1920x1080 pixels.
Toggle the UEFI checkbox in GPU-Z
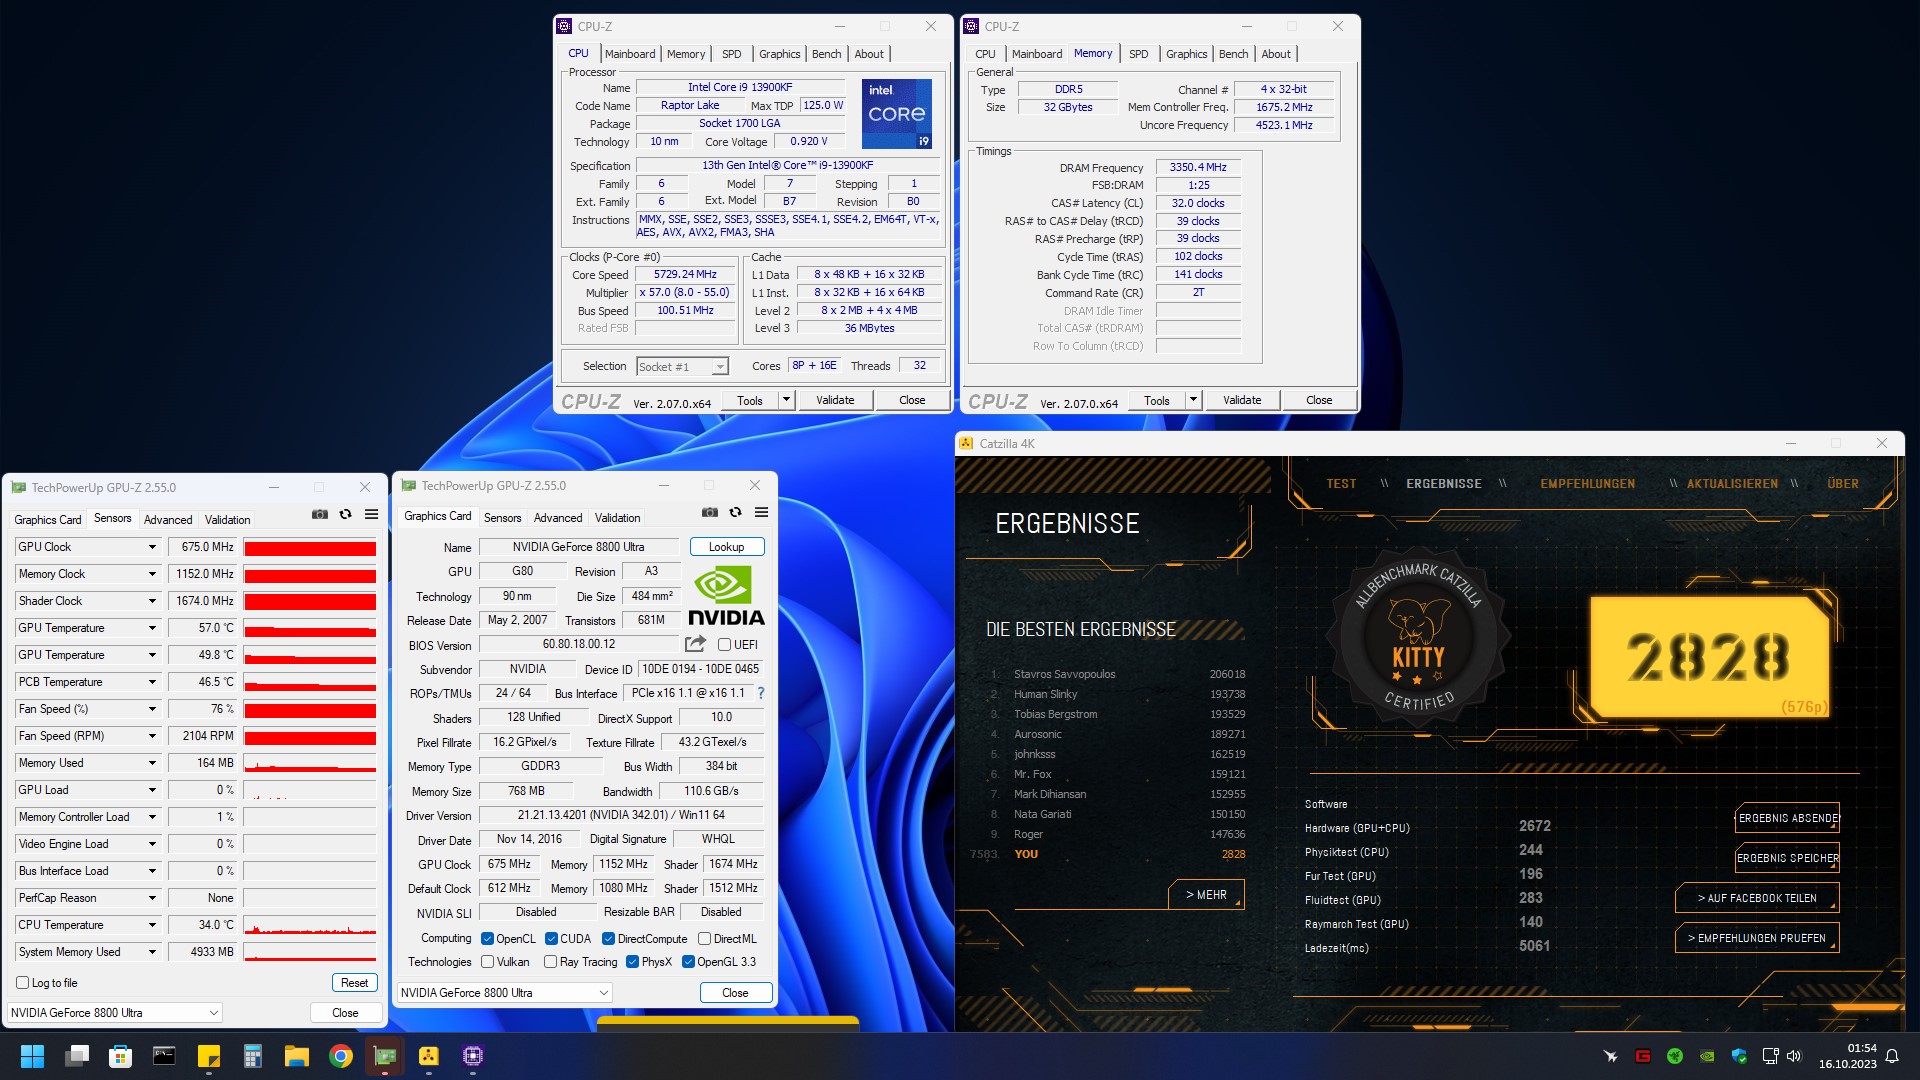[x=724, y=645]
